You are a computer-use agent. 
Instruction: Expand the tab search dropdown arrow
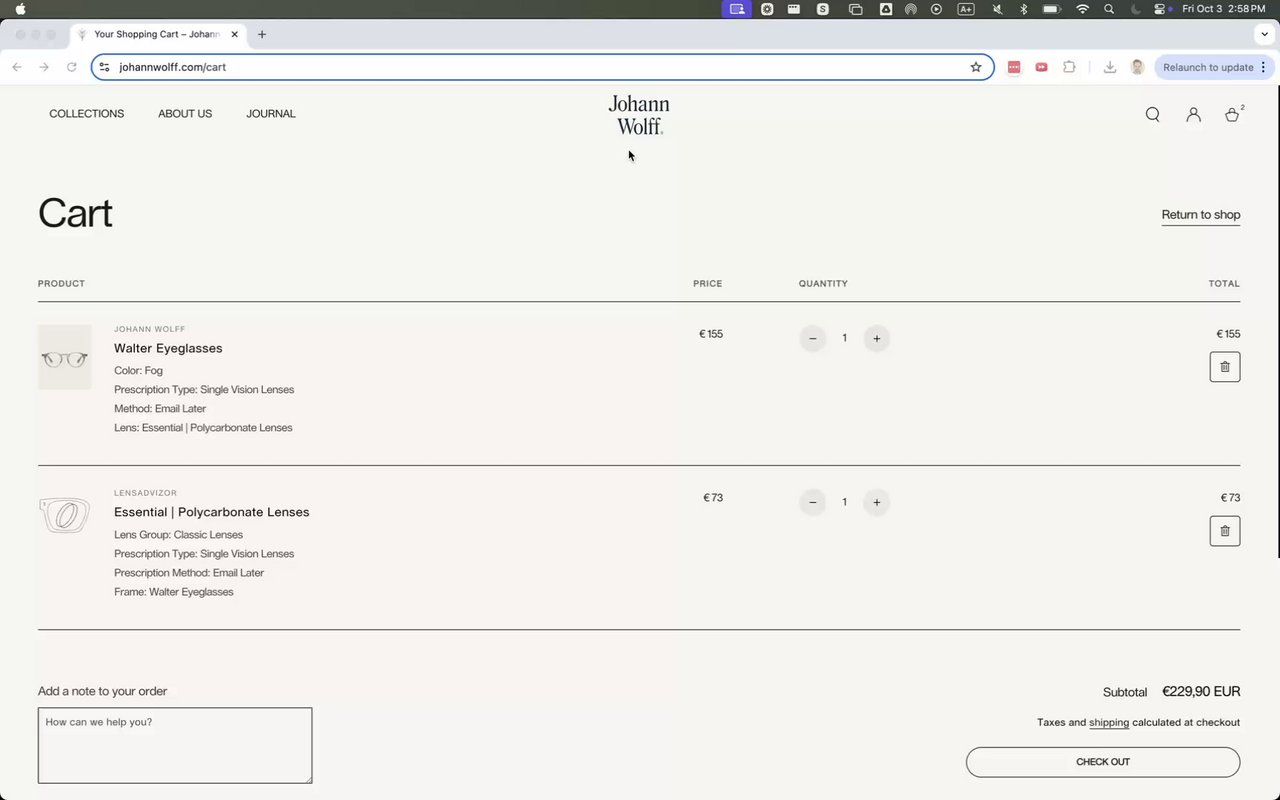tap(1265, 34)
